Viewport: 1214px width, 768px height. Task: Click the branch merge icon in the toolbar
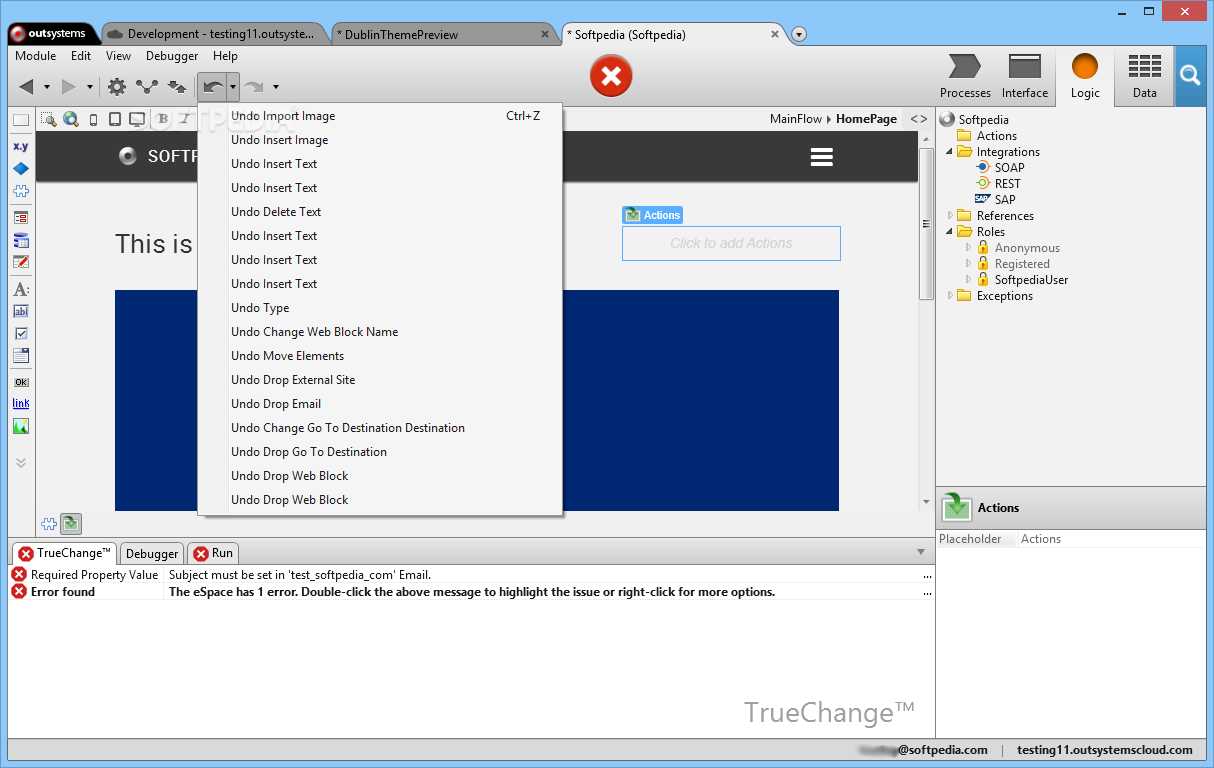click(147, 87)
